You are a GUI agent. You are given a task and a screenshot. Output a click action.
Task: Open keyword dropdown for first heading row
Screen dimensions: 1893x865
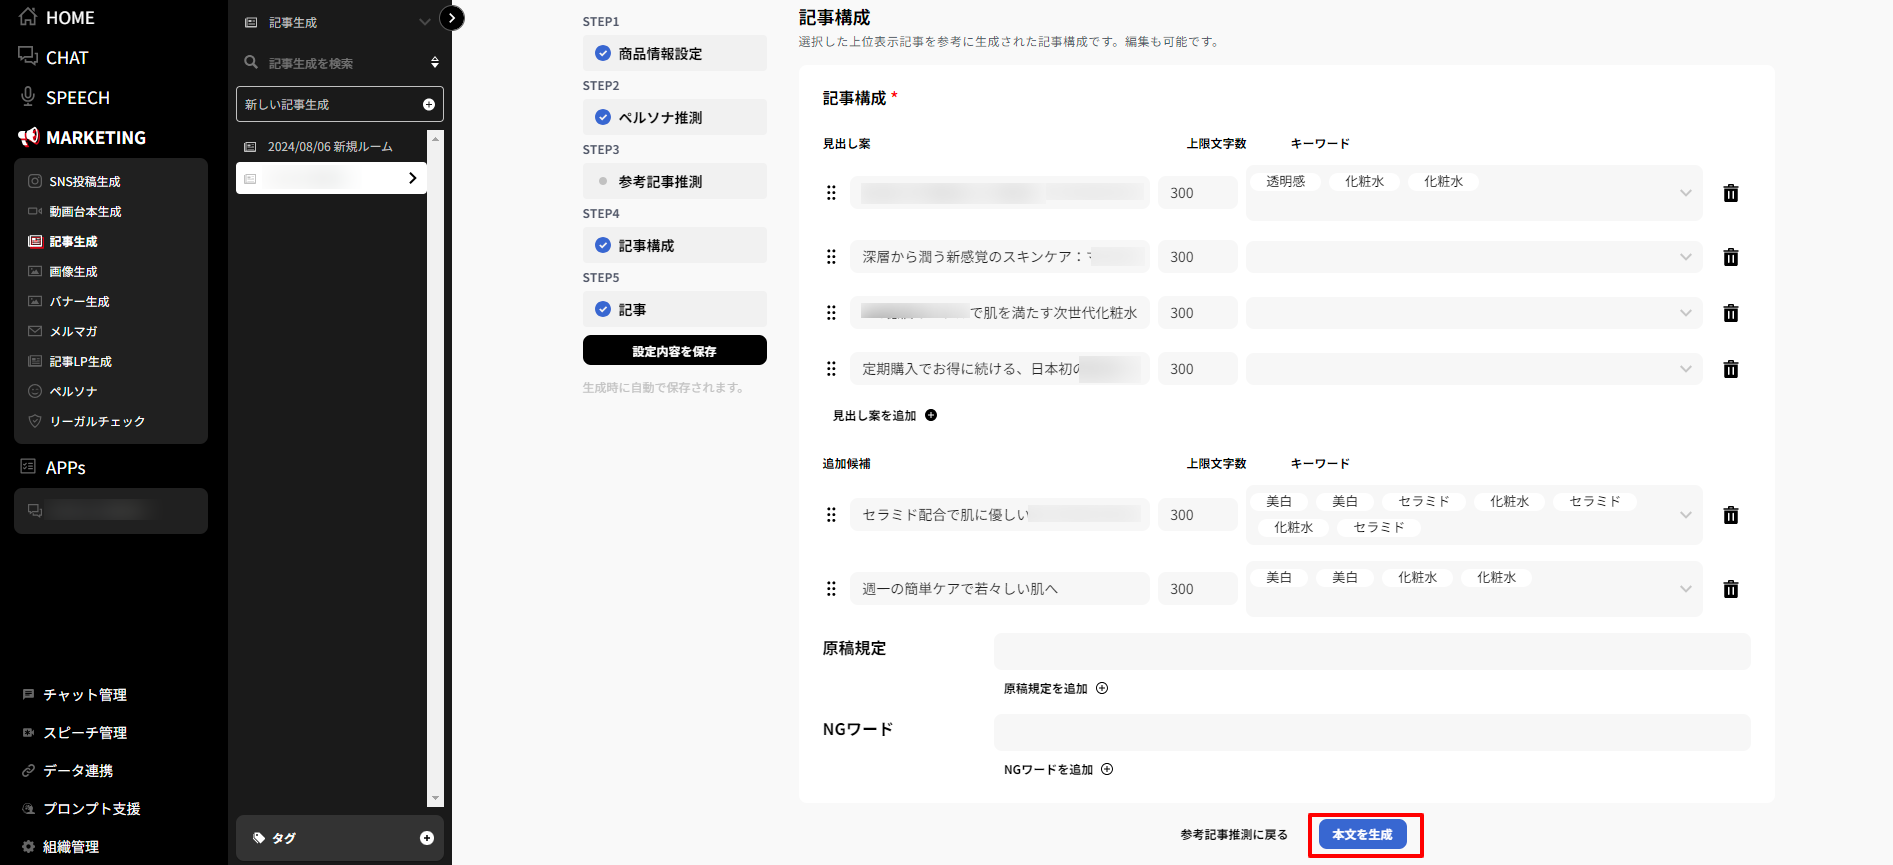tap(1685, 193)
